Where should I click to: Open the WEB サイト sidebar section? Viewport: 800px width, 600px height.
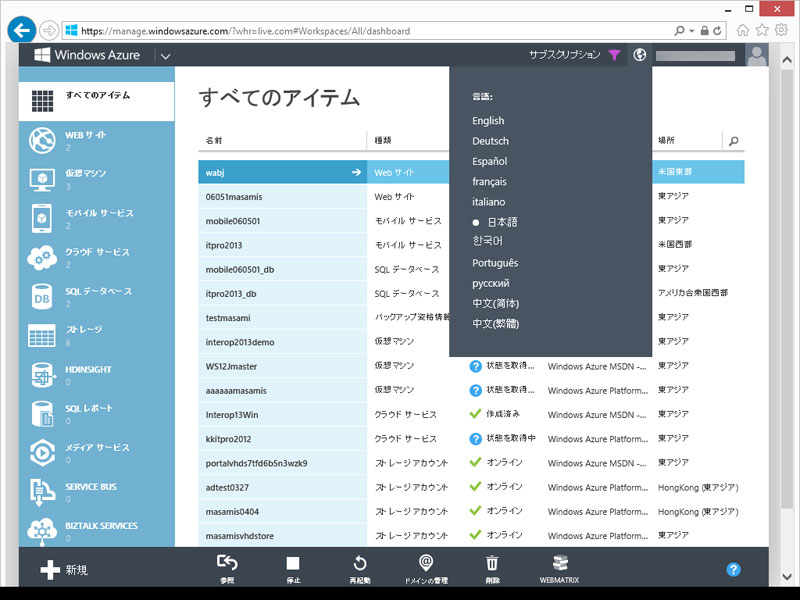(96, 141)
